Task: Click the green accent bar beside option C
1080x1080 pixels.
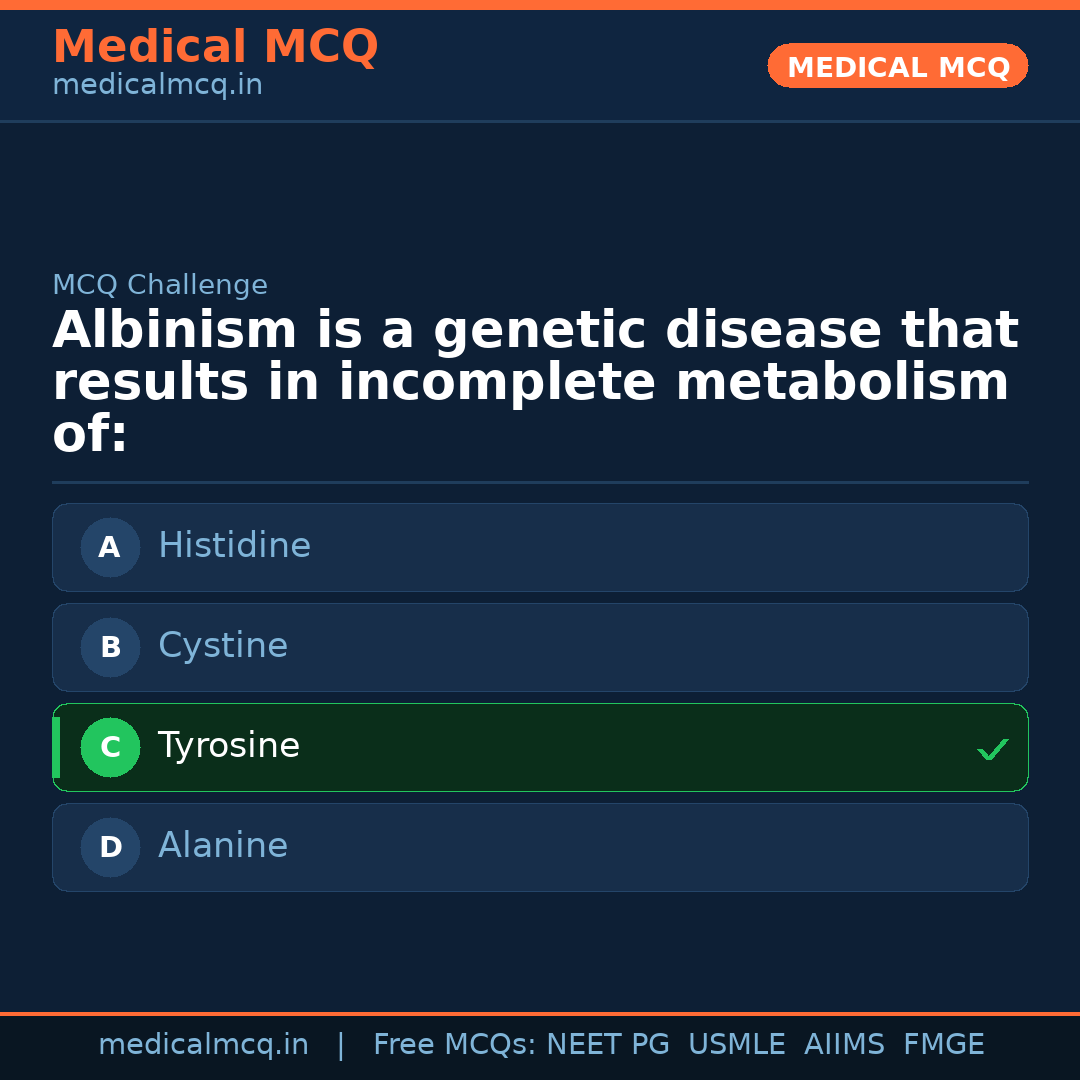Action: coord(56,747)
